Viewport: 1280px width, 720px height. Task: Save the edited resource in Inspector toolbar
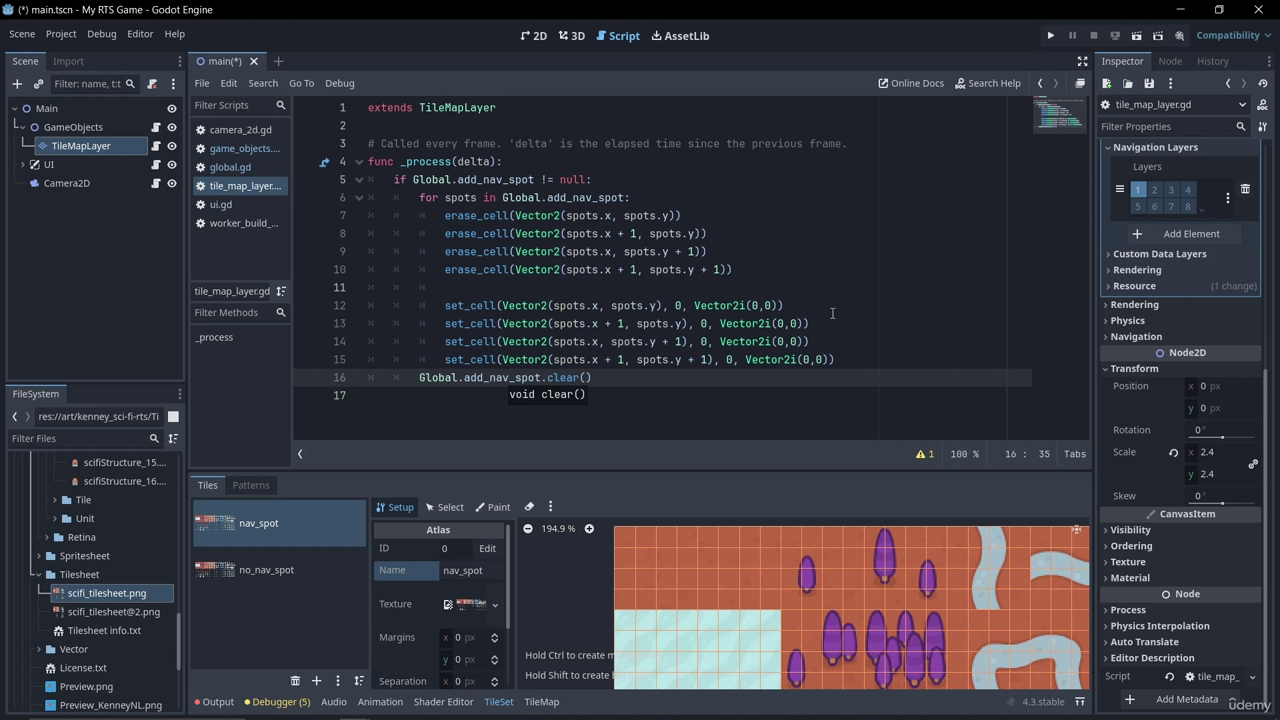pyautogui.click(x=1149, y=84)
